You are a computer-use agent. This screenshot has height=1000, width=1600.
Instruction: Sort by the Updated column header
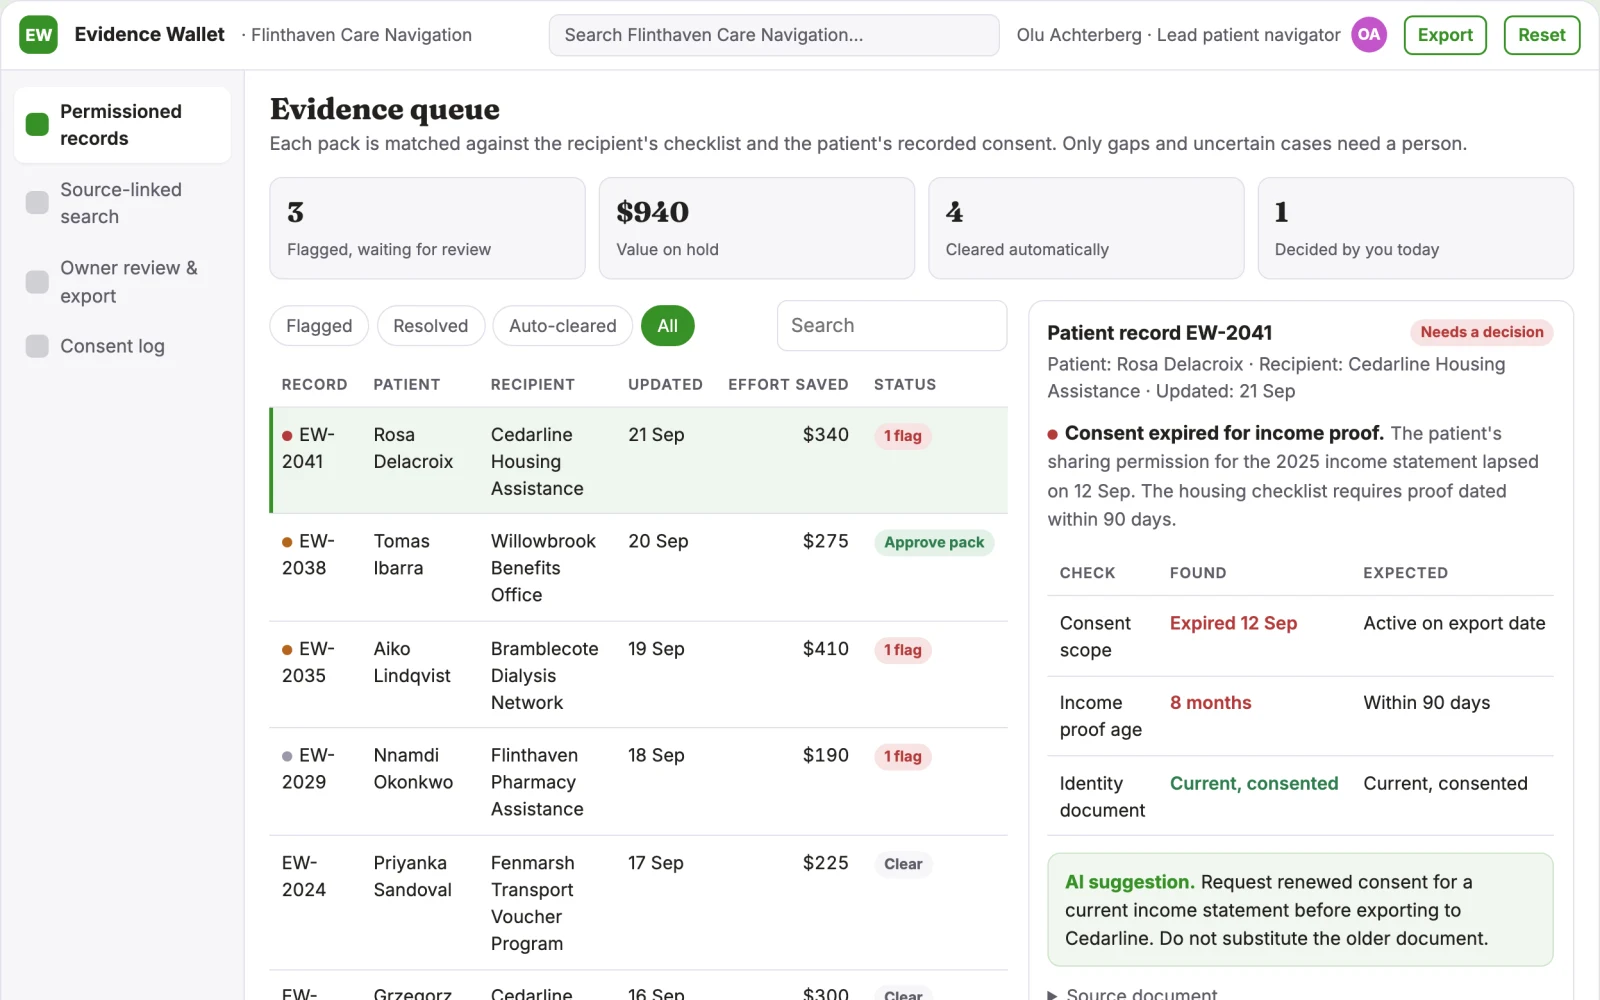(665, 384)
